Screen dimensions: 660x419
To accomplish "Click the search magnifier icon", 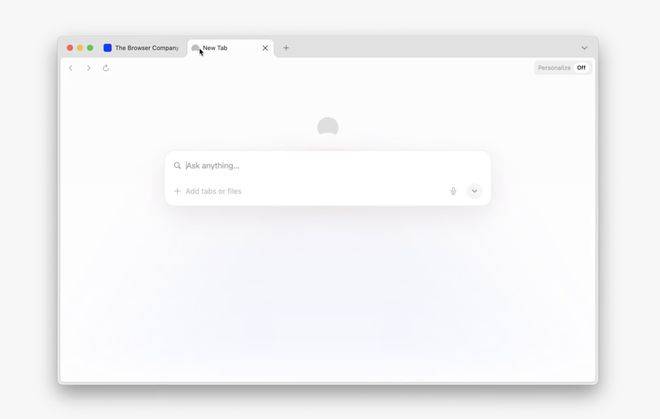I will click(x=177, y=165).
